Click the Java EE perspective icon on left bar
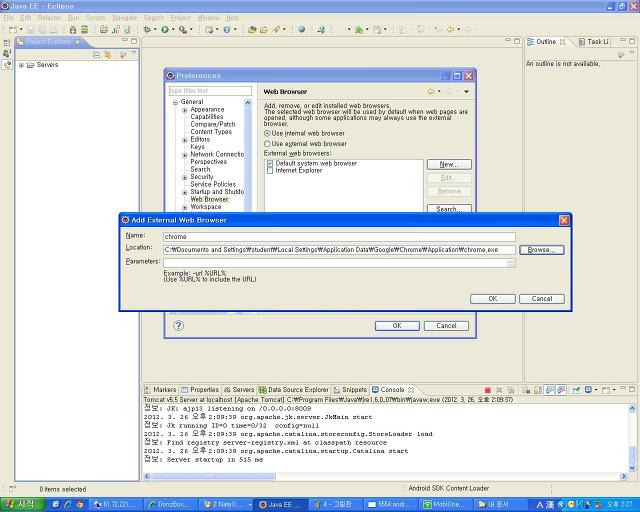This screenshot has width=640, height=512. pyautogui.click(x=7, y=65)
